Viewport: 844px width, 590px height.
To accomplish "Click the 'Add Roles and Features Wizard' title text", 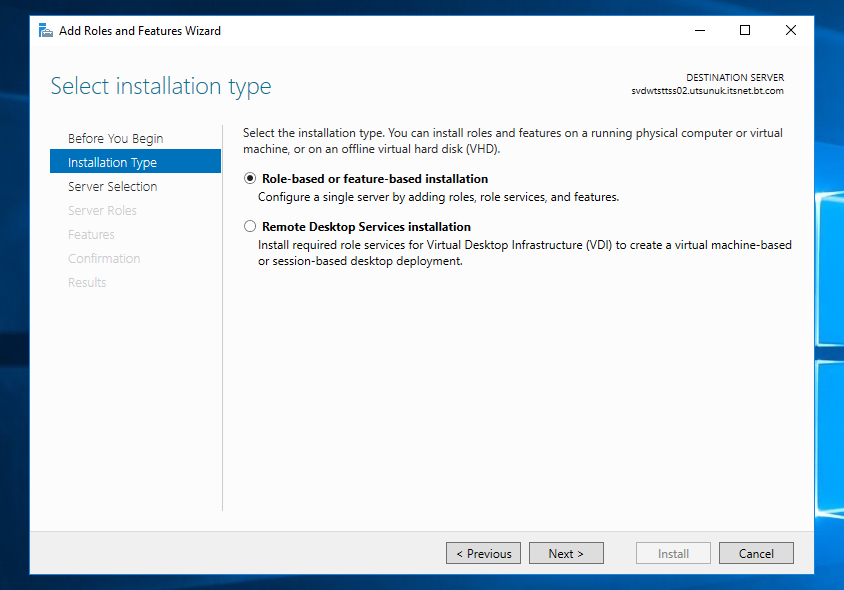I will [x=140, y=31].
